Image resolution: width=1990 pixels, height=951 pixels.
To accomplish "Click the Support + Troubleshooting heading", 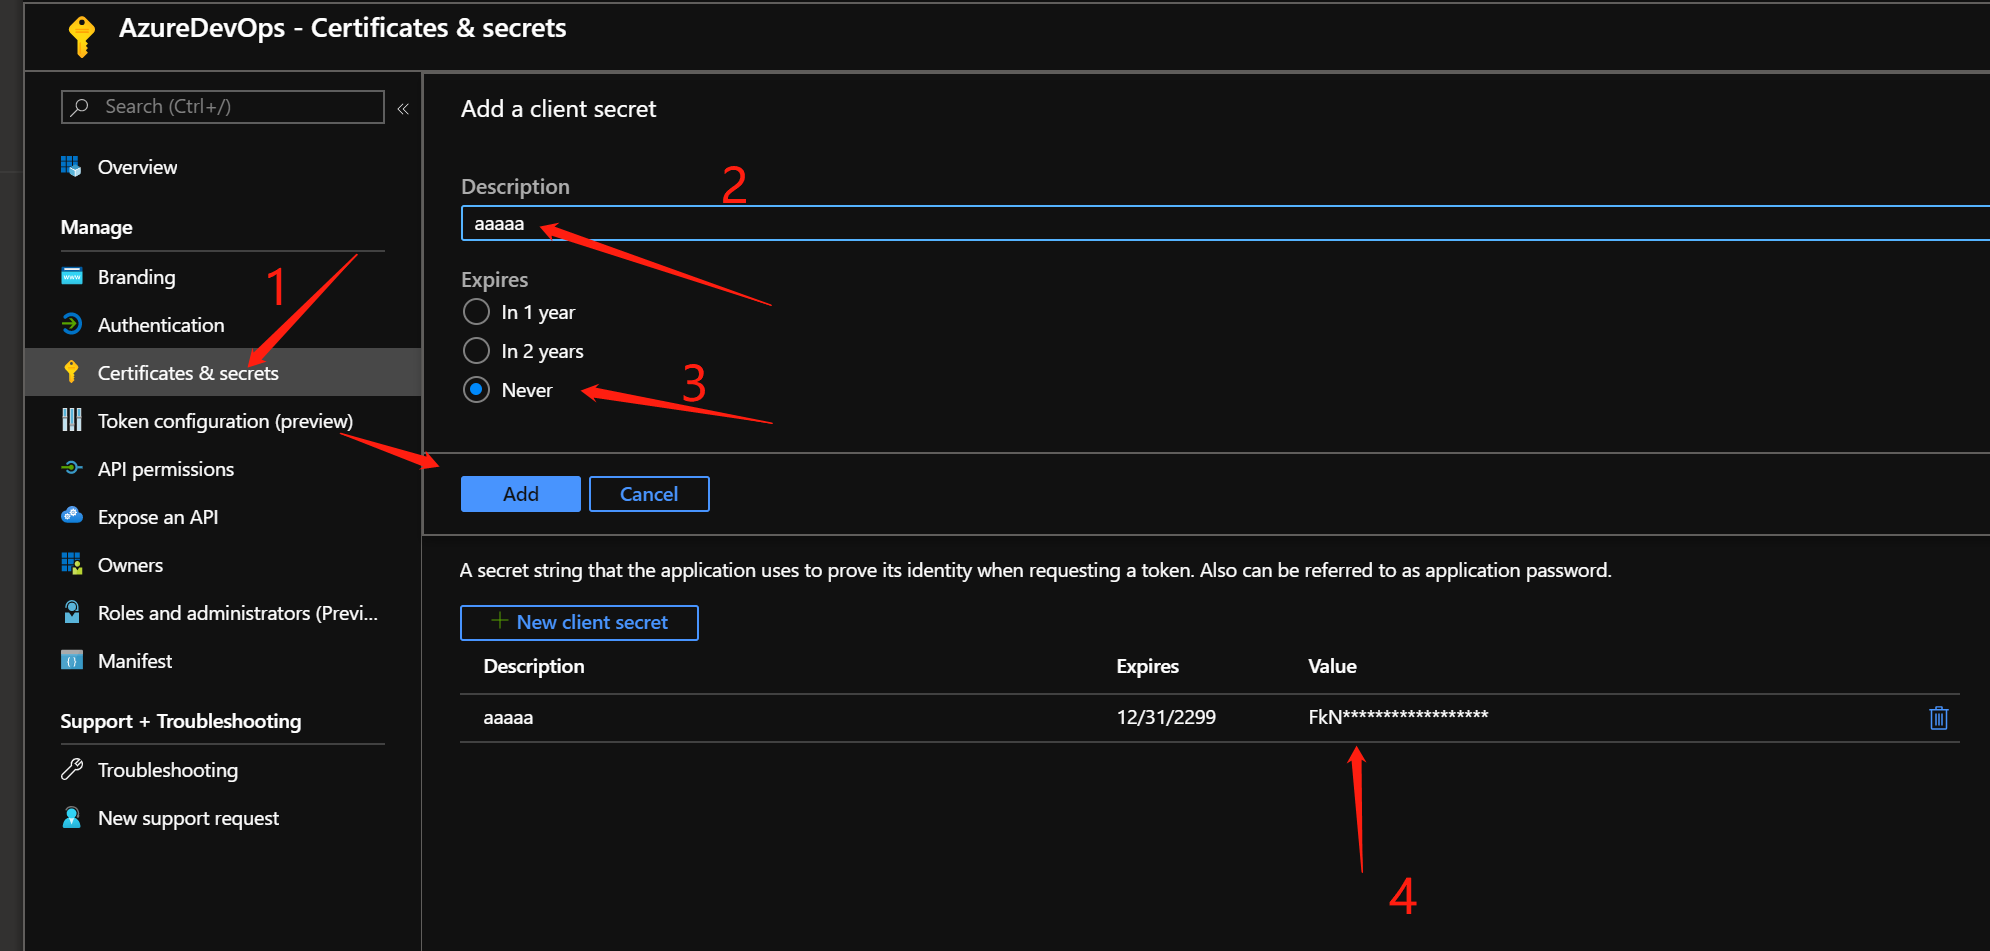I will [x=180, y=721].
